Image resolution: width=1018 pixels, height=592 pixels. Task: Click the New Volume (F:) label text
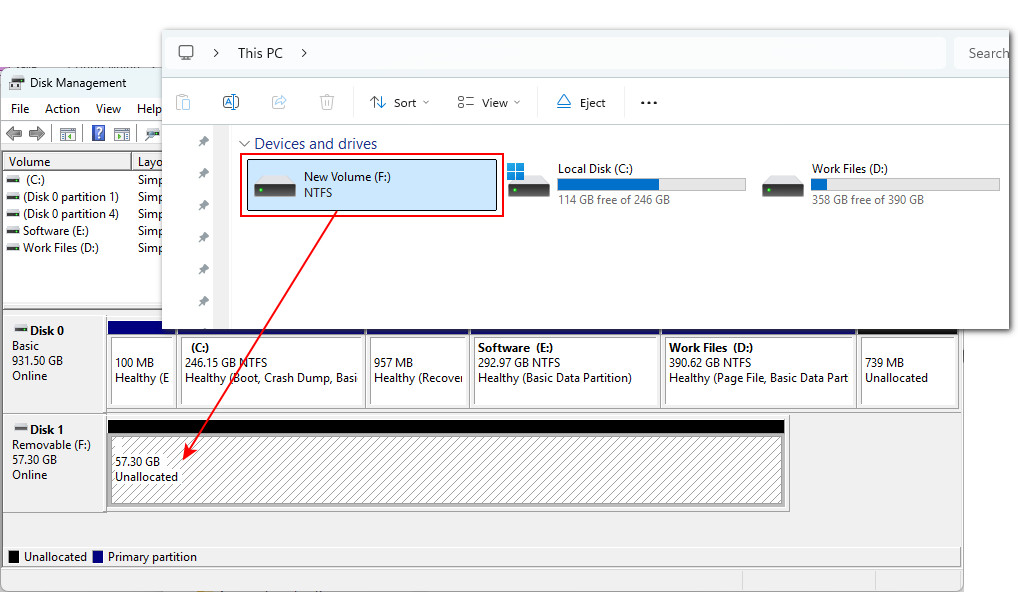(347, 177)
